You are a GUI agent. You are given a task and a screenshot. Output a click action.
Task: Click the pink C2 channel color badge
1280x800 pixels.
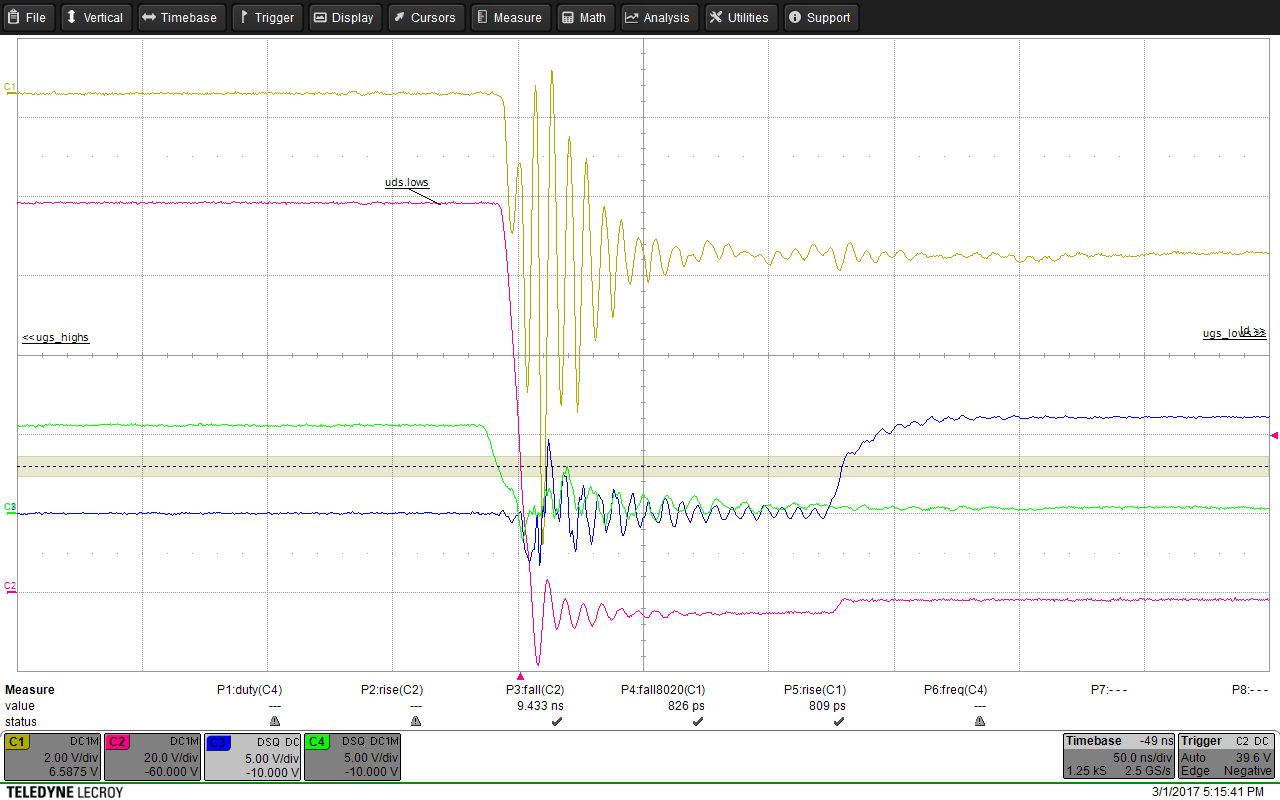pyautogui.click(x=117, y=742)
